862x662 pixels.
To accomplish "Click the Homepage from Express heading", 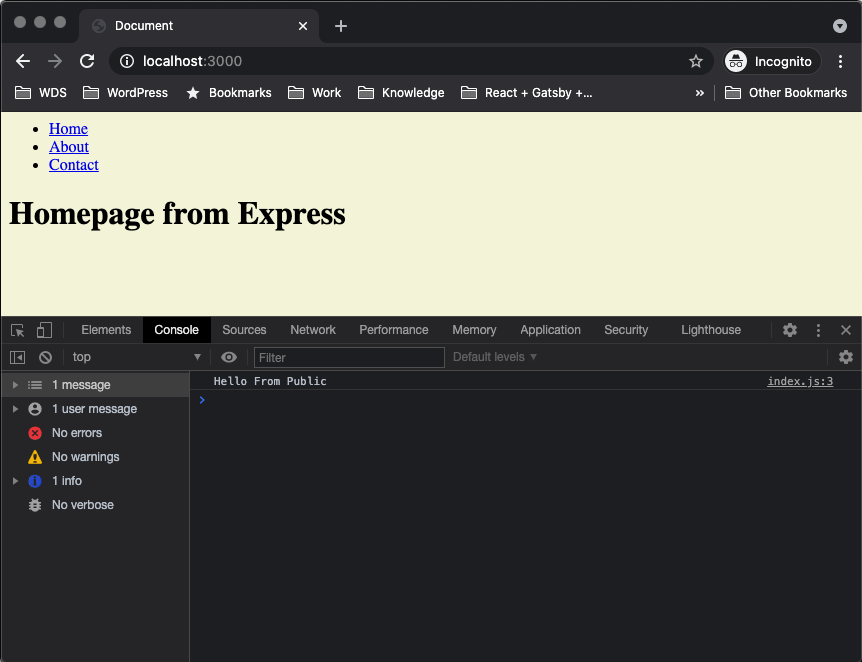I will click(x=178, y=214).
